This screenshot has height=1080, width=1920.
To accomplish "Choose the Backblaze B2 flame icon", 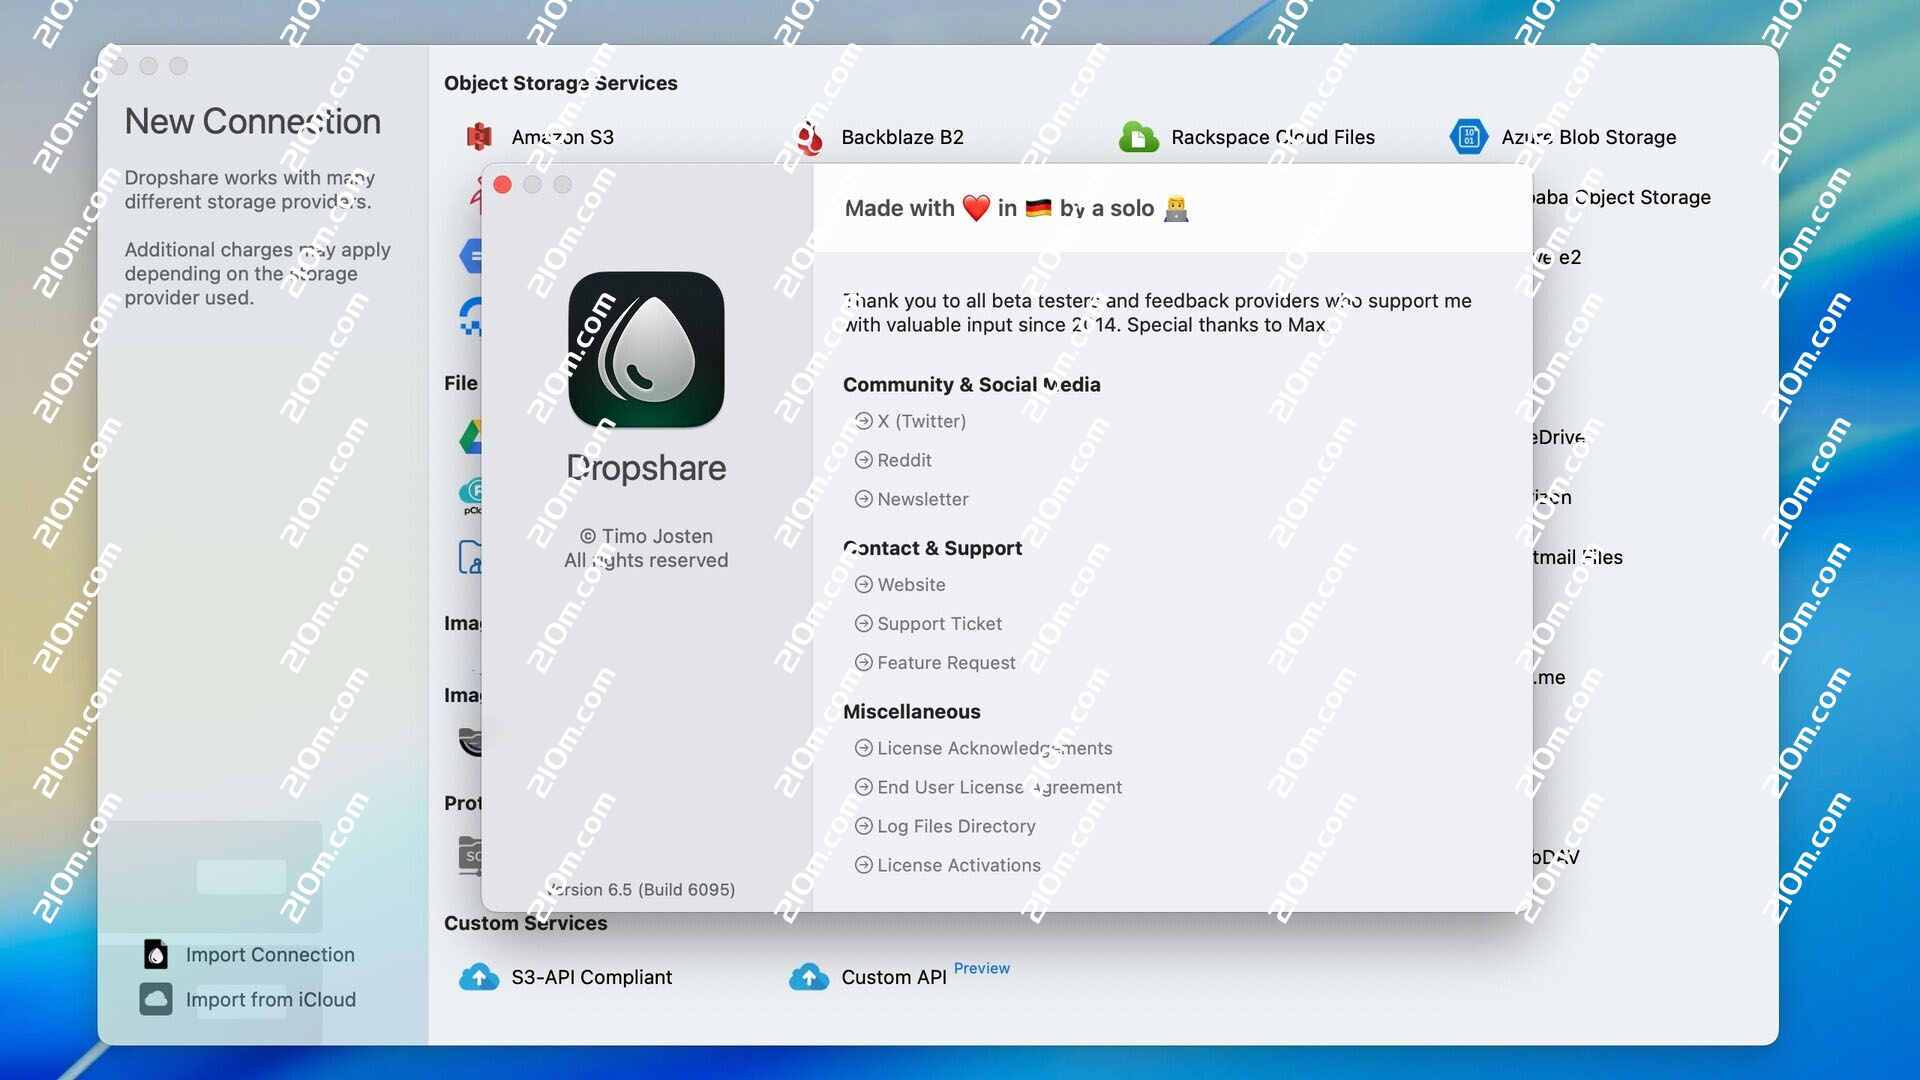I will point(809,137).
